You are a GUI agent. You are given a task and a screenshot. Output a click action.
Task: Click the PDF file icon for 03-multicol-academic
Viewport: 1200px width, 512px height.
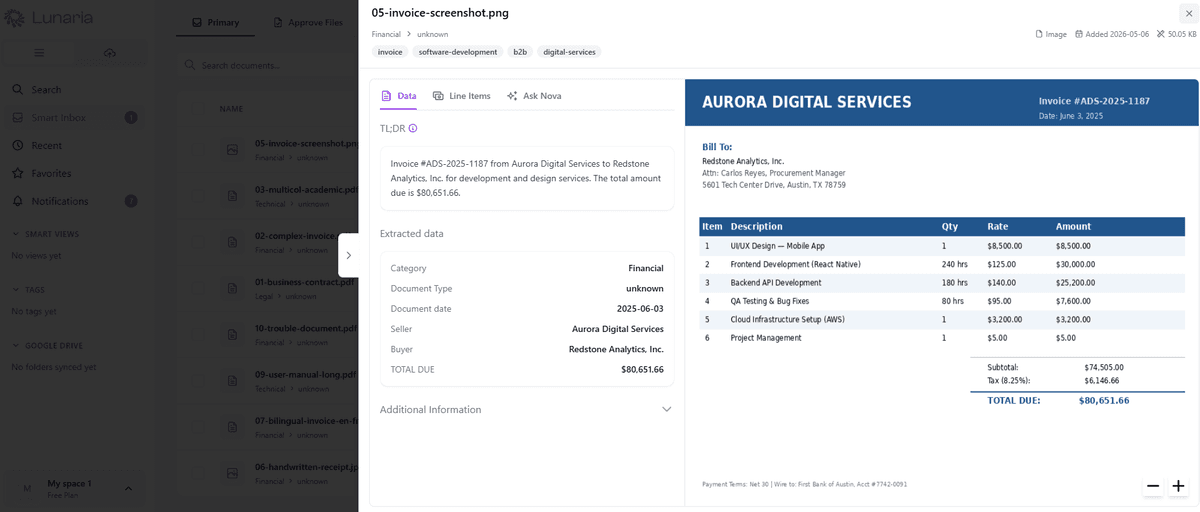[232, 196]
